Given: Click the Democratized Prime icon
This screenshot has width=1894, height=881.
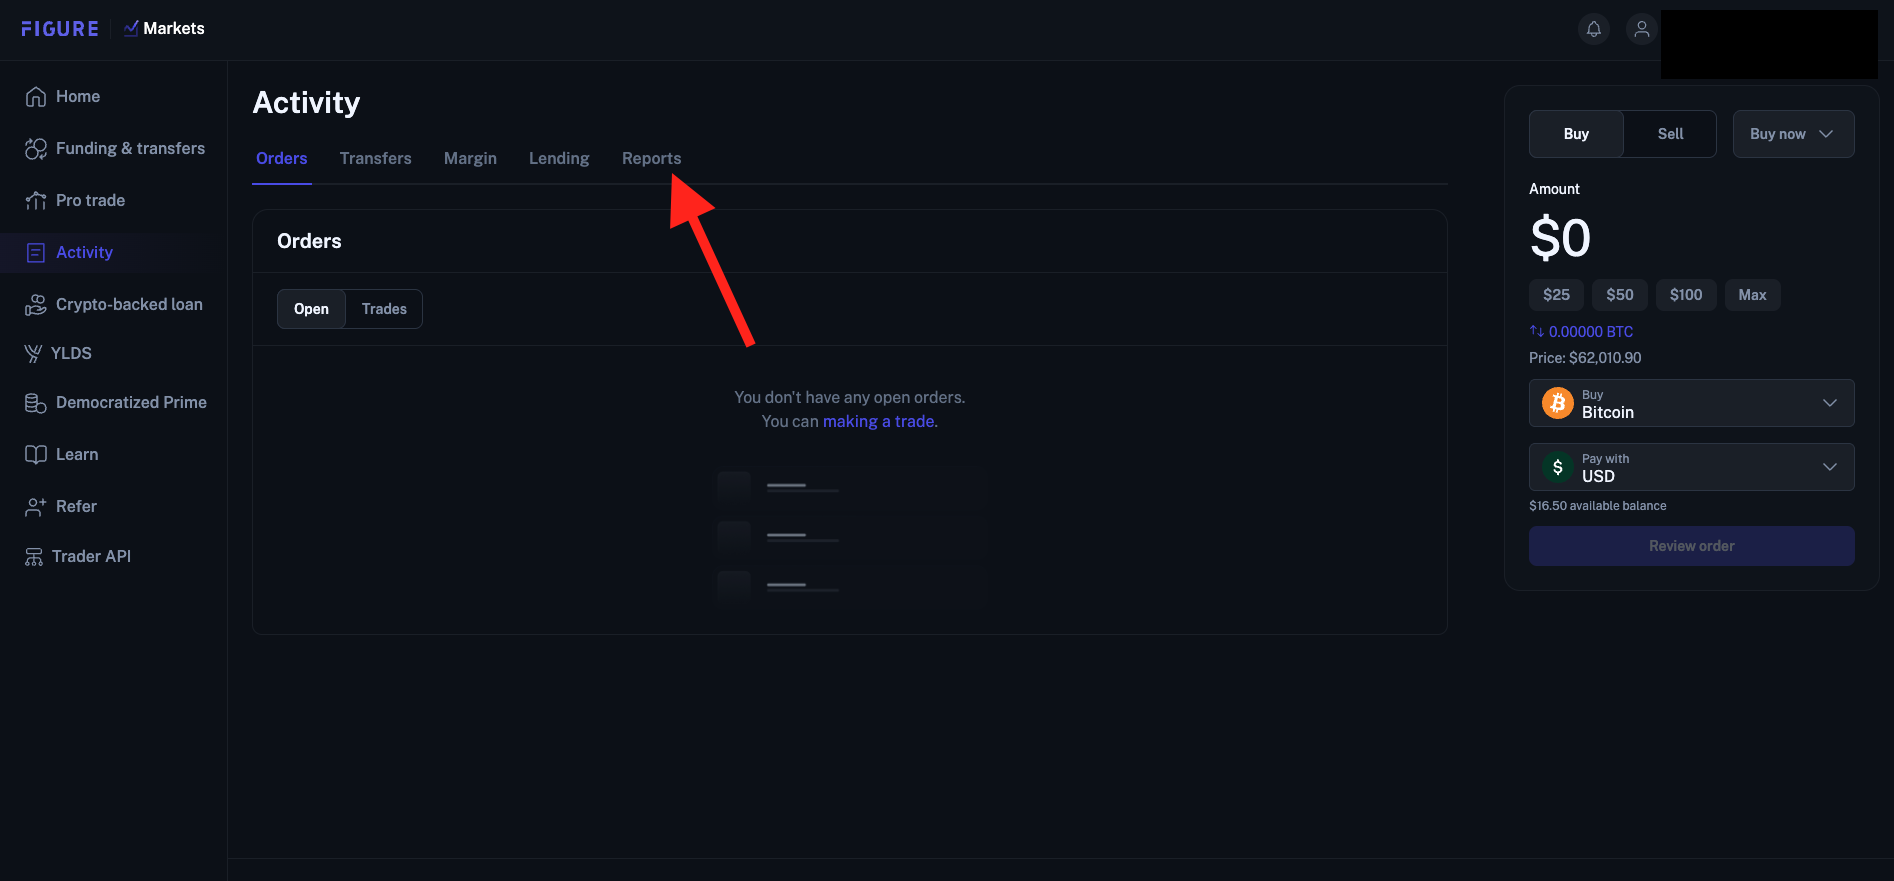Looking at the screenshot, I should coord(36,403).
